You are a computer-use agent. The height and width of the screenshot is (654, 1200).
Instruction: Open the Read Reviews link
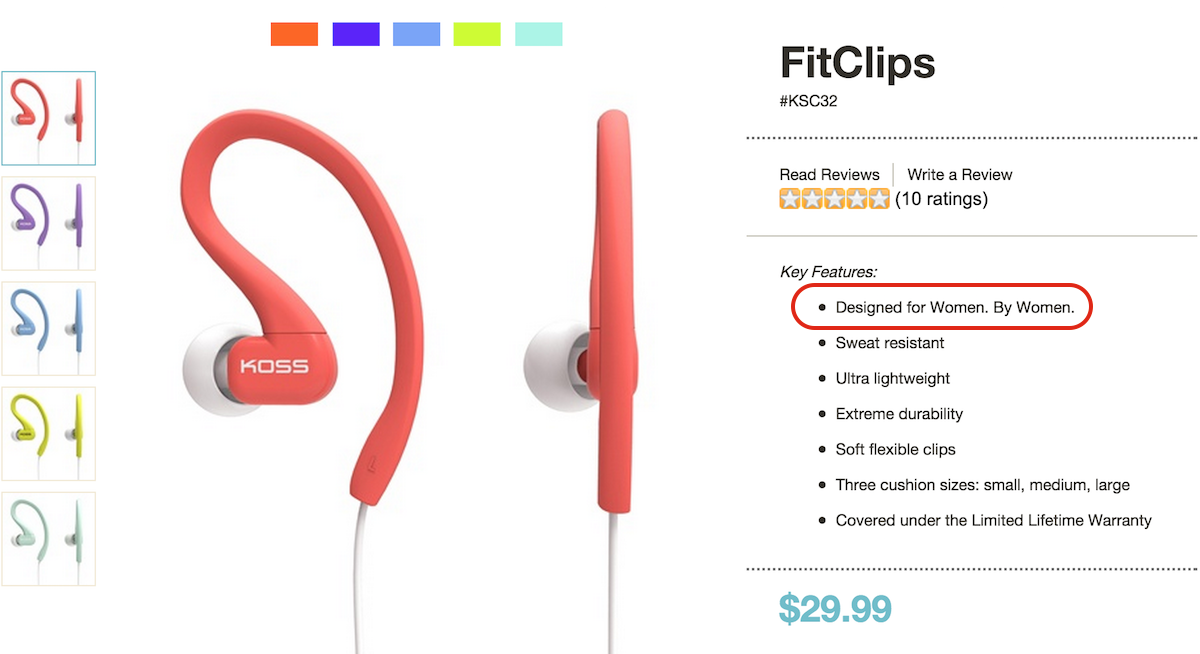pyautogui.click(x=830, y=174)
